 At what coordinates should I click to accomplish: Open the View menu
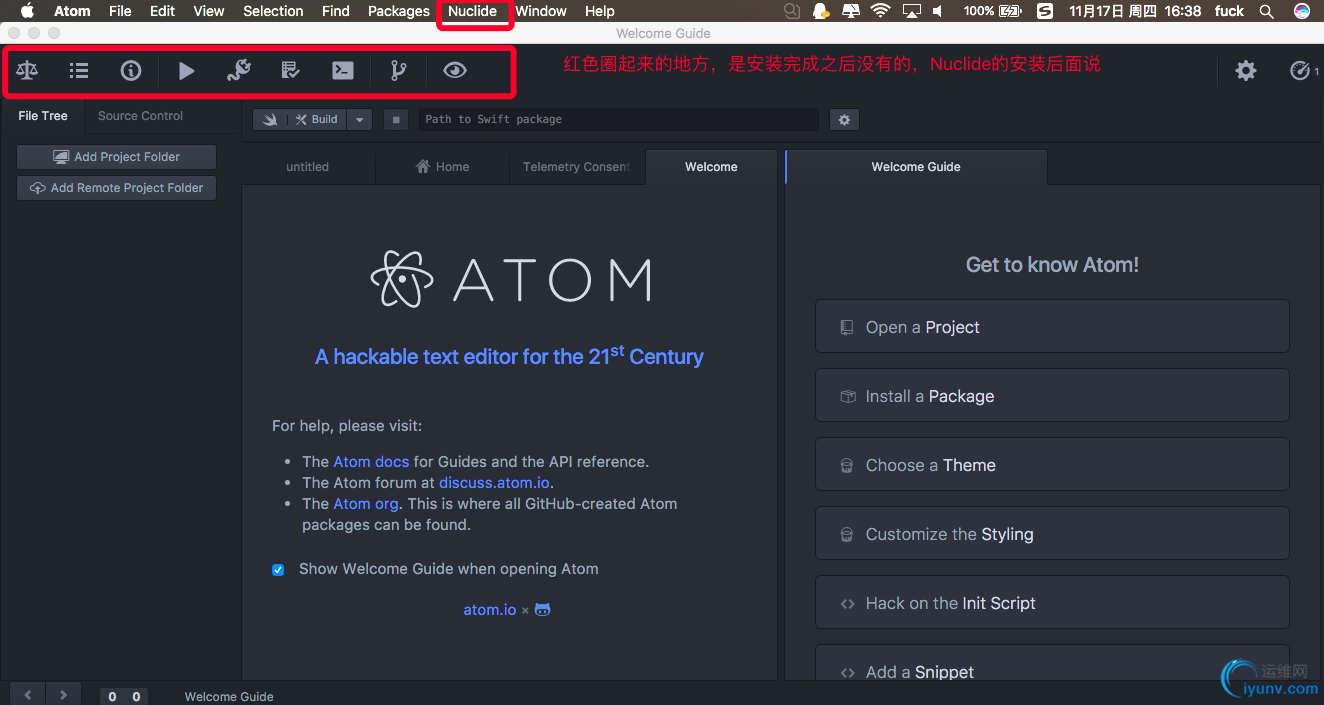click(209, 11)
